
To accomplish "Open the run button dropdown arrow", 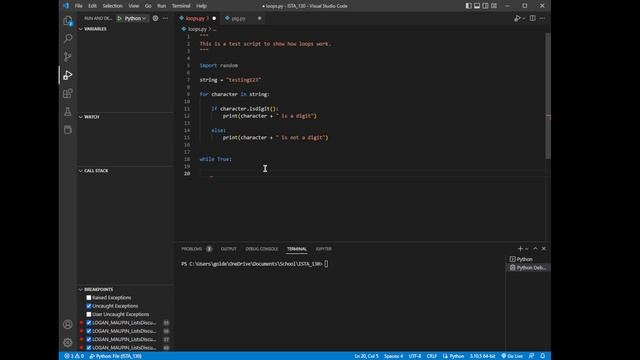I will (523, 19).
